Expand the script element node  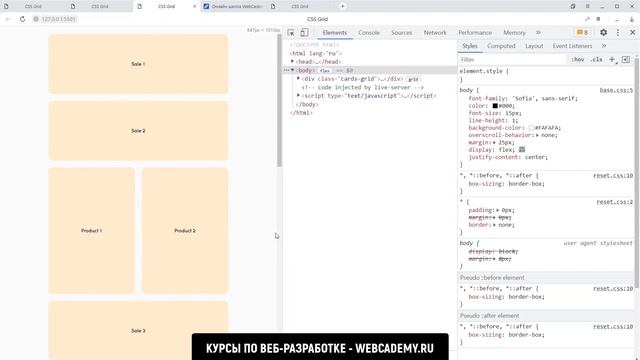click(298, 96)
